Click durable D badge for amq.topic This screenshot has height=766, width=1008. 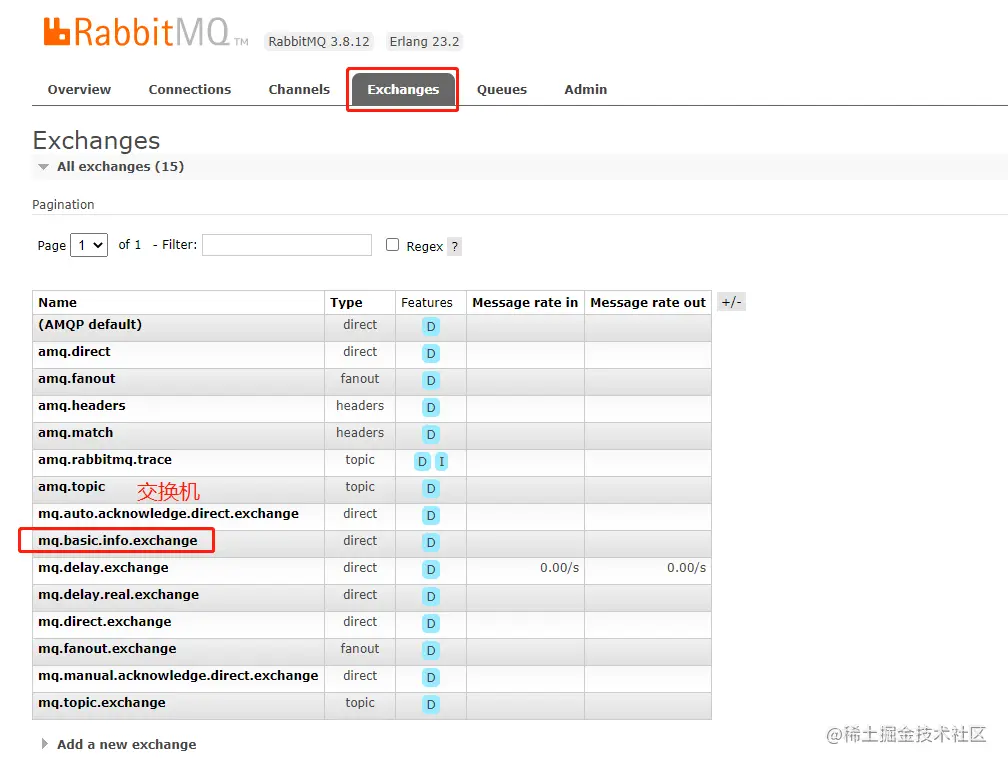point(431,488)
